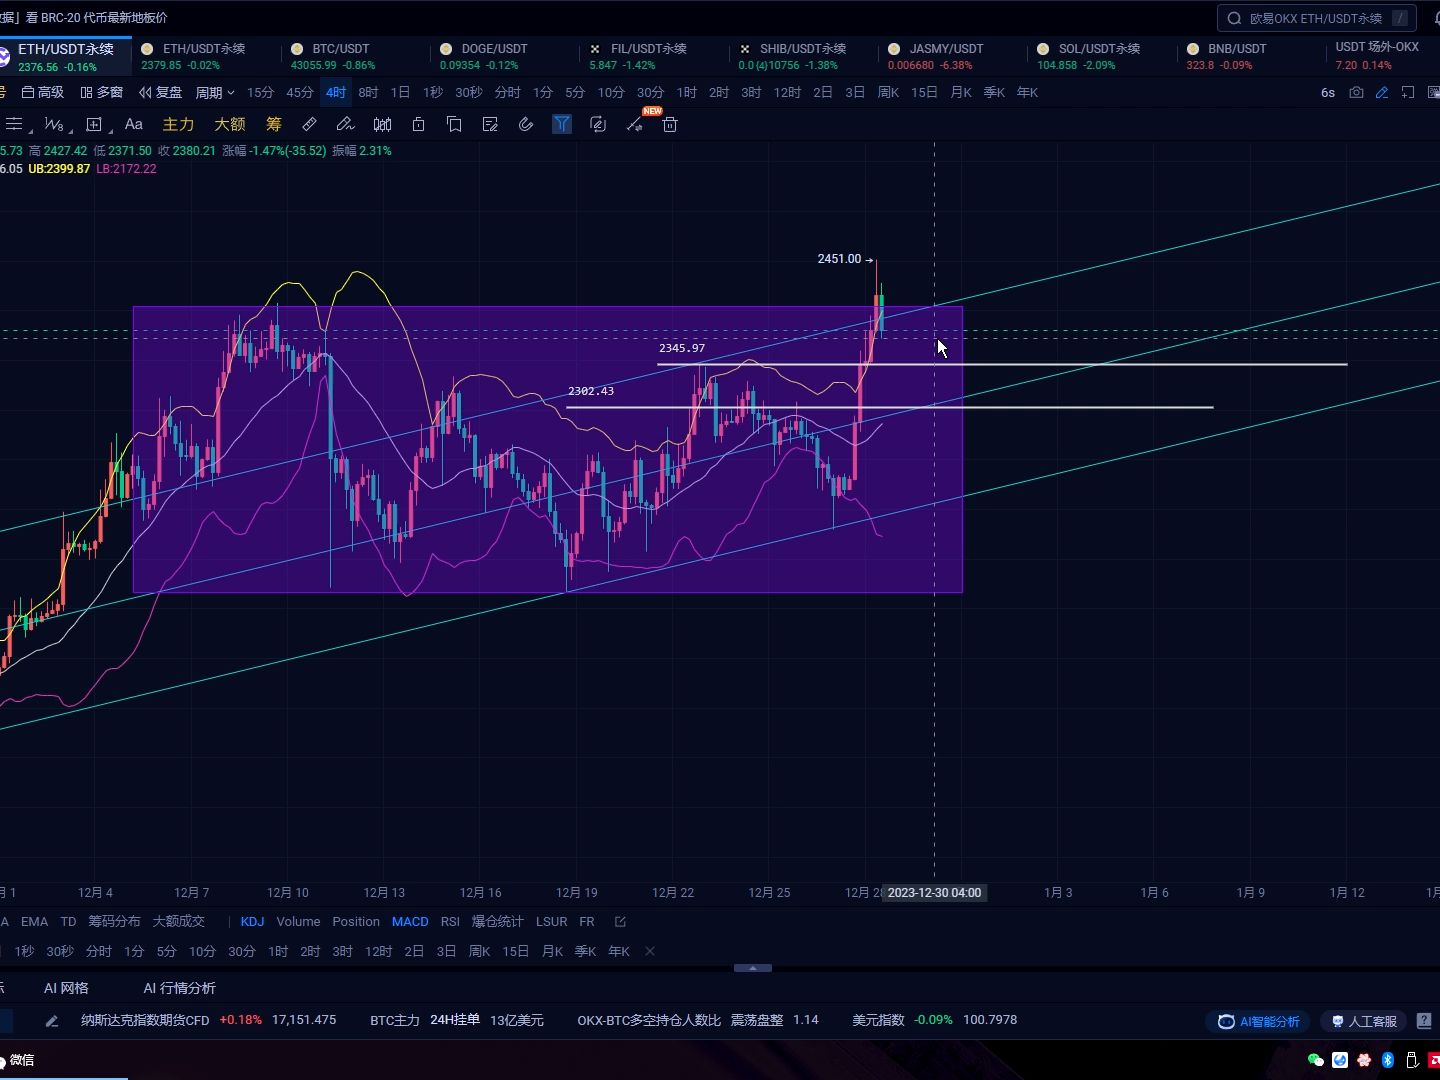The width and height of the screenshot is (1440, 1080).
Task: Select the 15分 timeframe
Action: 260,92
